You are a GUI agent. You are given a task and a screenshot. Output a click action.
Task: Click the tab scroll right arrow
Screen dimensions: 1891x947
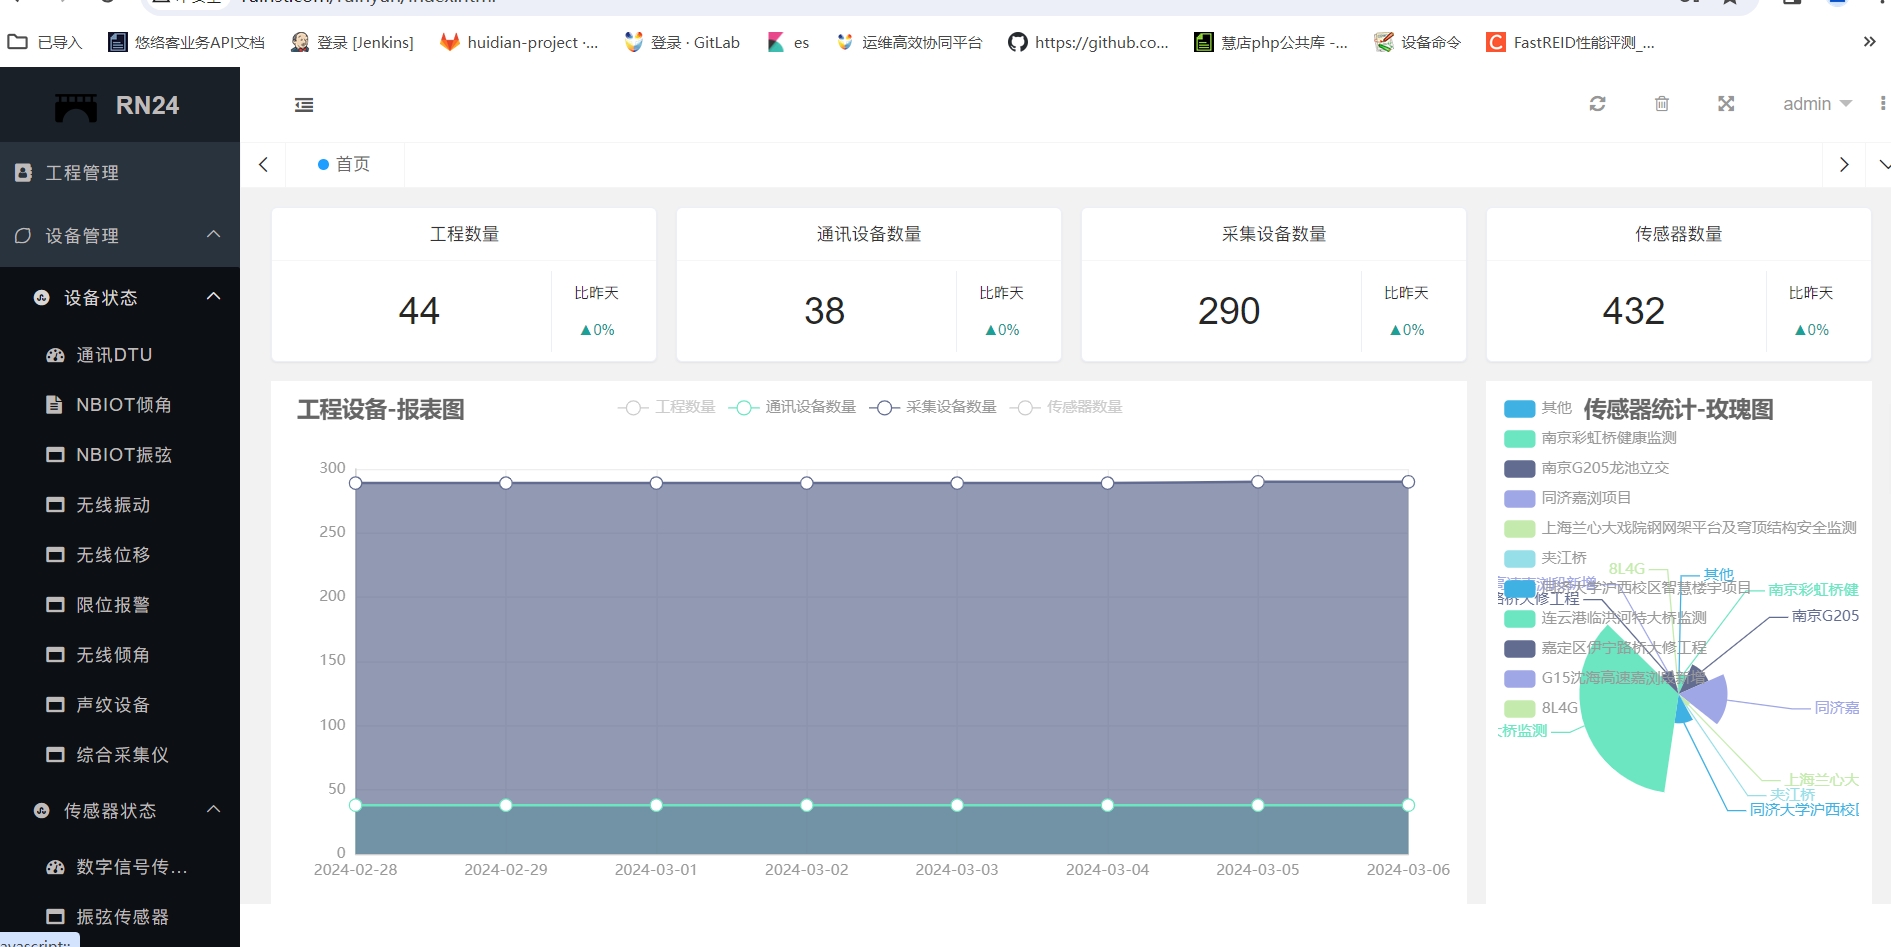(x=1844, y=165)
